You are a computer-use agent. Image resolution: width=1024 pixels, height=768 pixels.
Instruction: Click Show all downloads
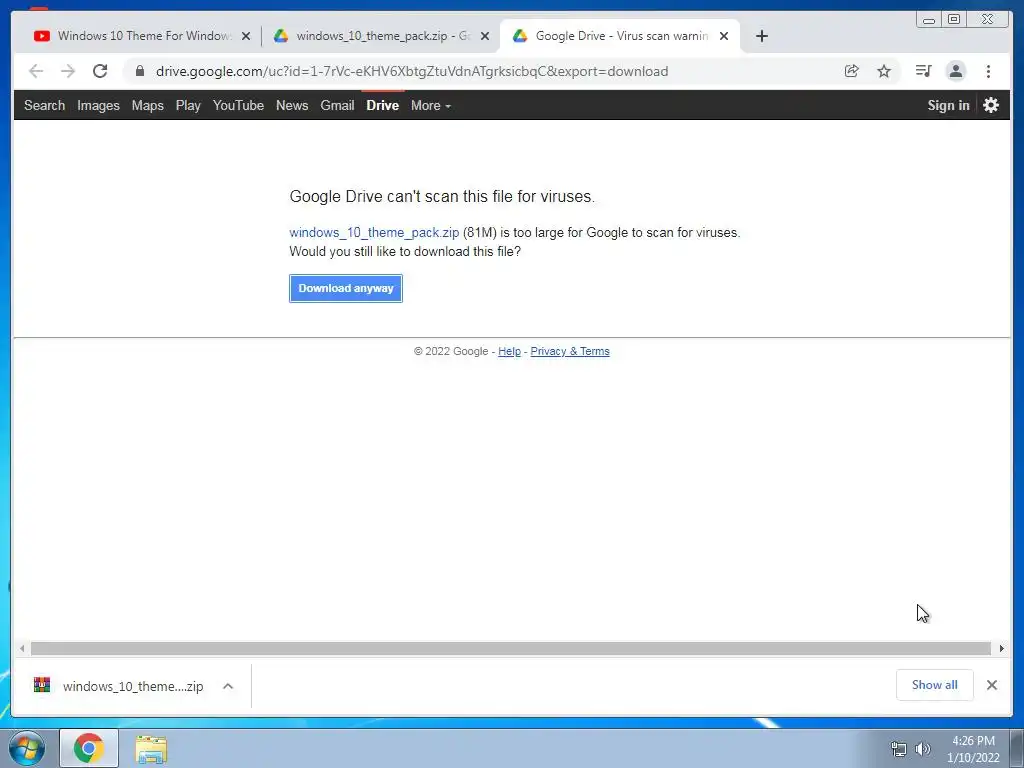tap(935, 685)
